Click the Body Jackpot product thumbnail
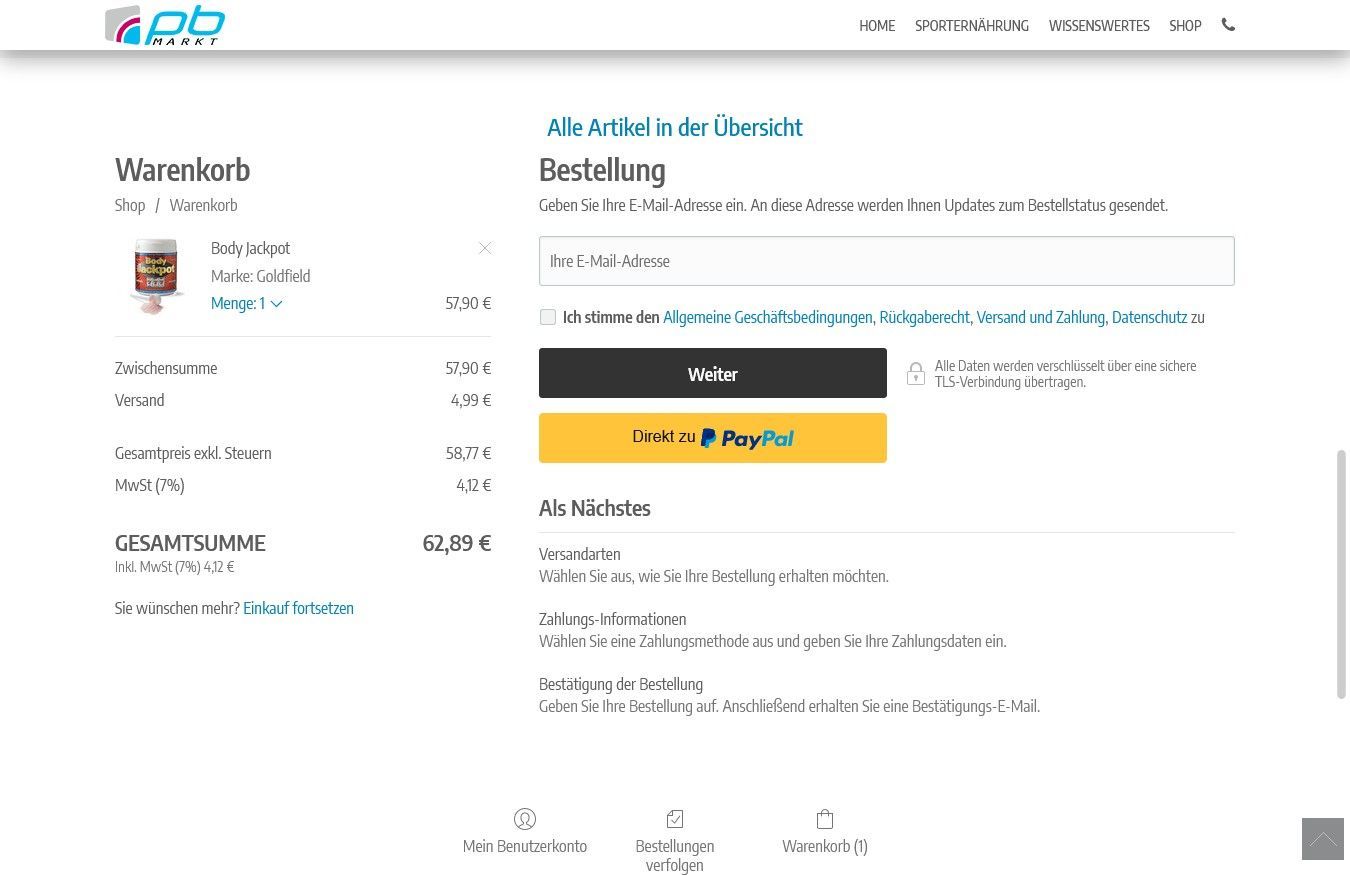1350x875 pixels. [x=156, y=276]
